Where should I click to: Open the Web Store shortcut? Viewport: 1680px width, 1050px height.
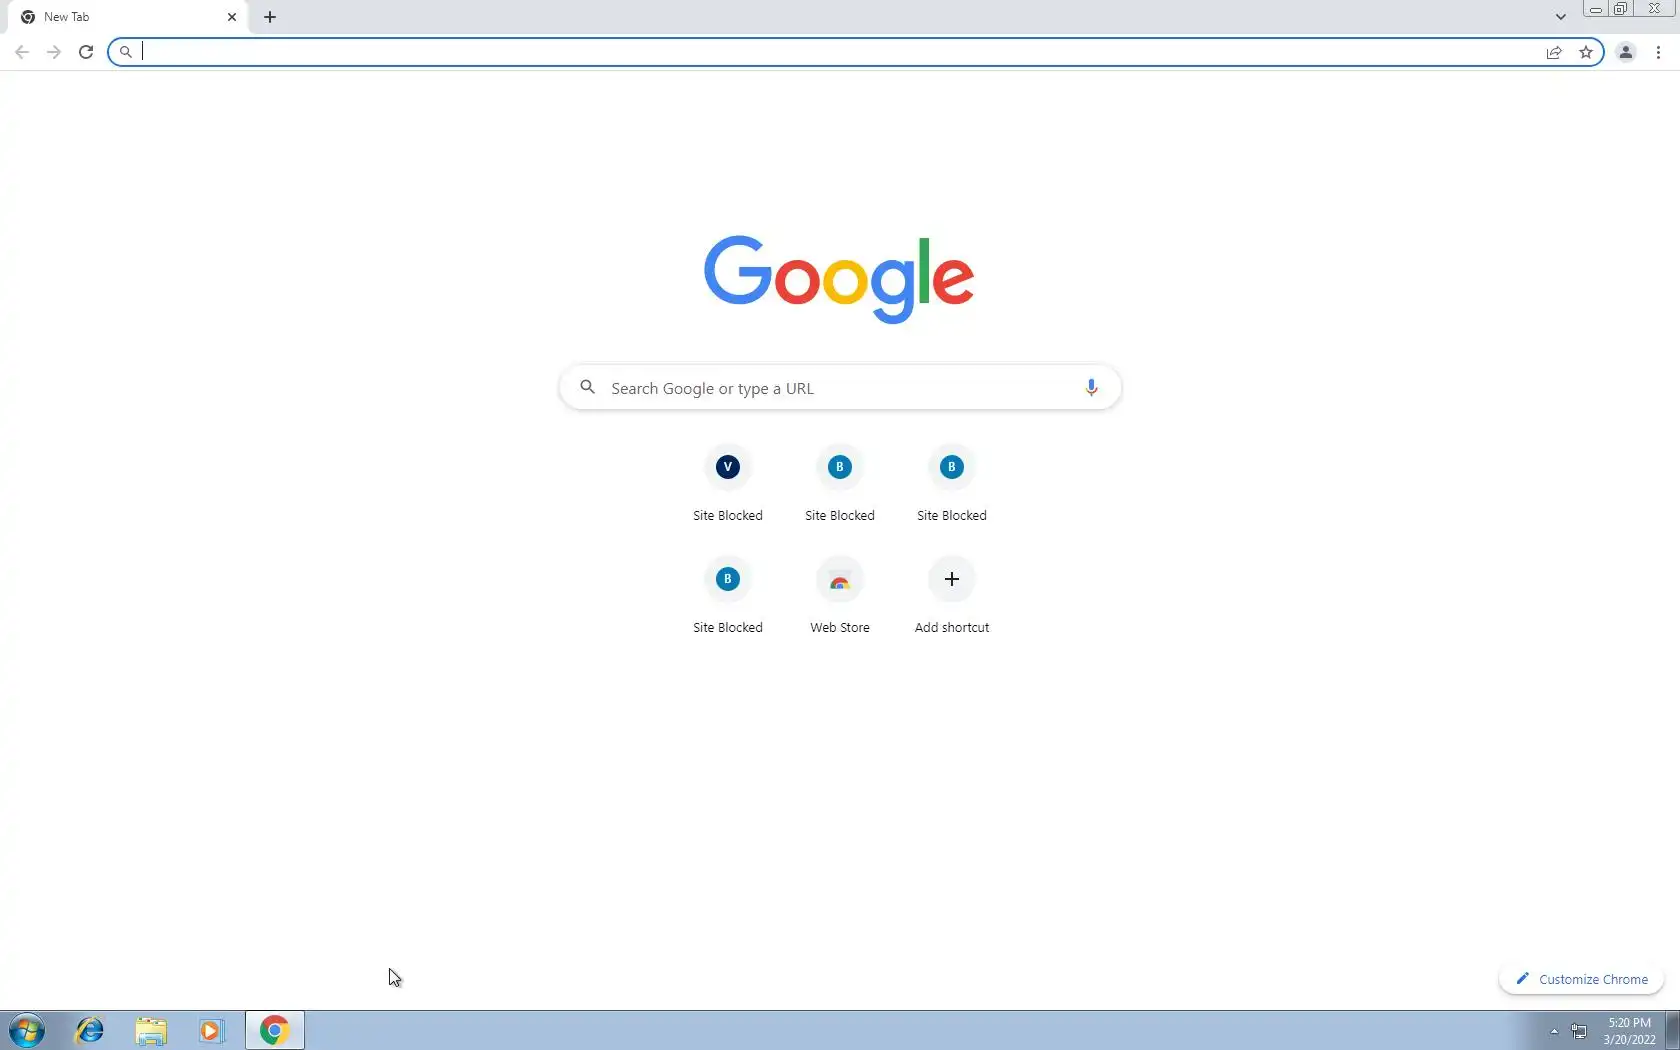click(x=840, y=596)
